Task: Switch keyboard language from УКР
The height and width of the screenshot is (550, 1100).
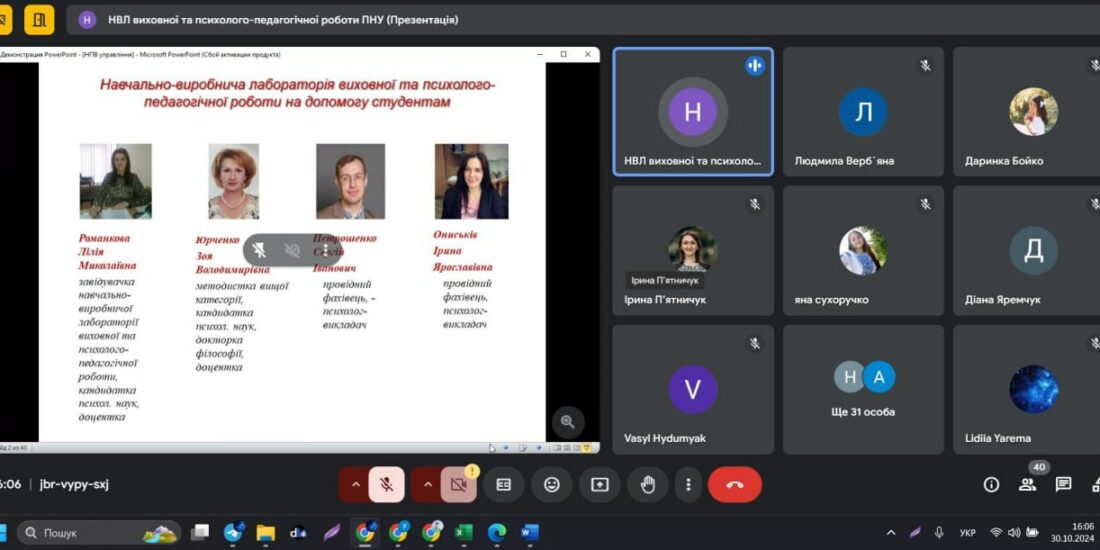Action: 967,532
